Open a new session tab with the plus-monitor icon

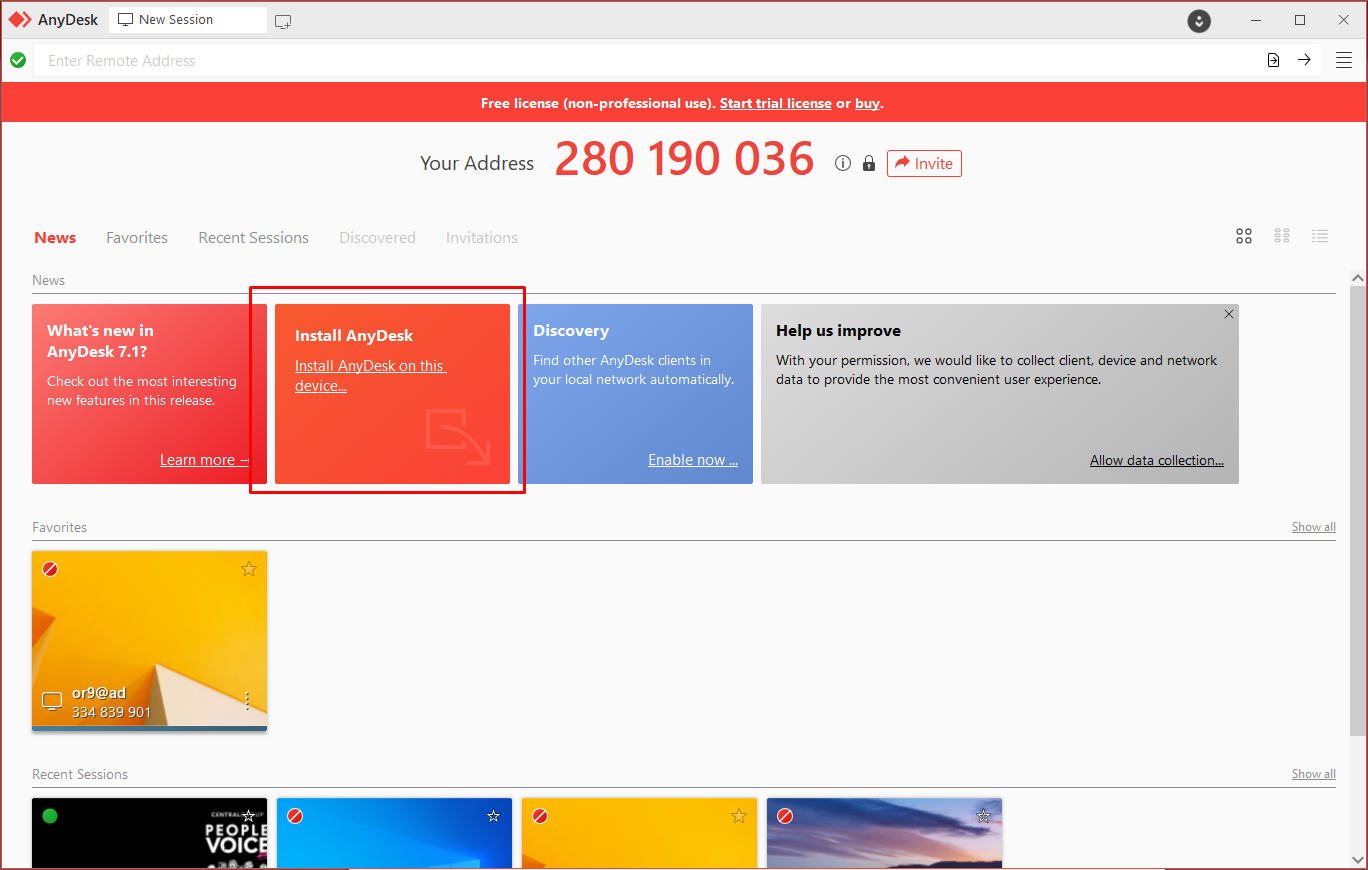283,21
